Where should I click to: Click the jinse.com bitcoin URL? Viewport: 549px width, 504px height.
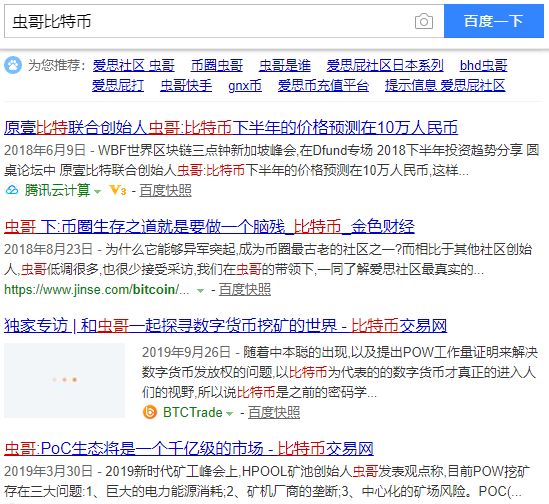point(97,290)
